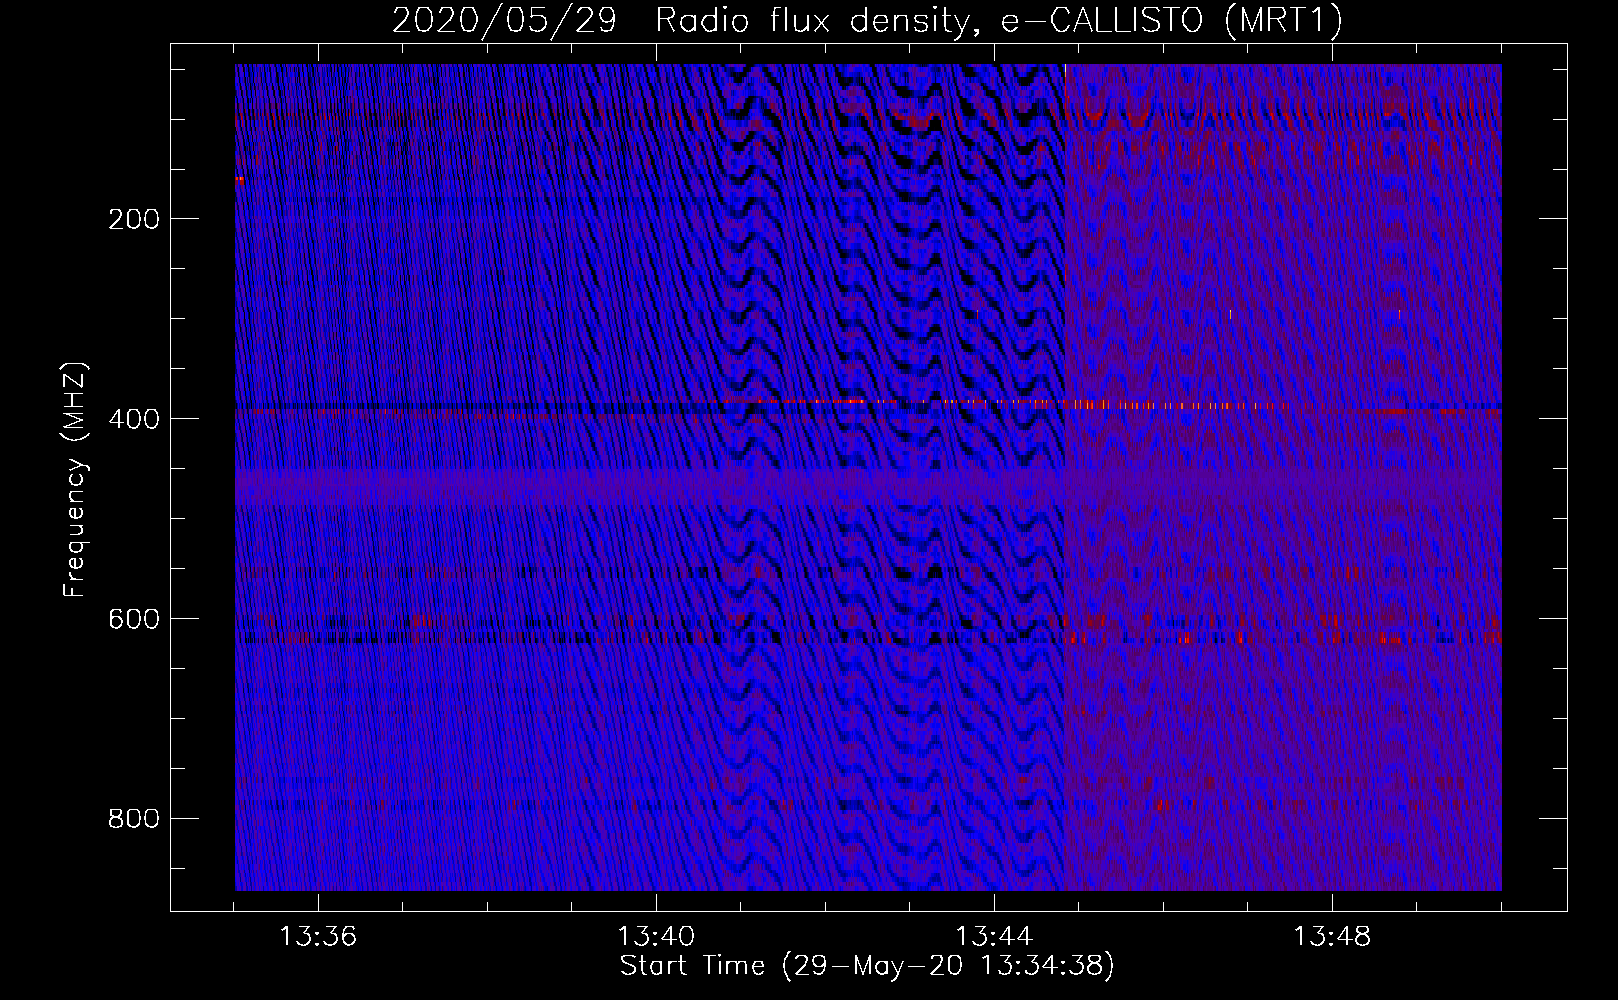Click the 800 frequency tick label
This screenshot has height=1000, width=1618.
coord(134,819)
